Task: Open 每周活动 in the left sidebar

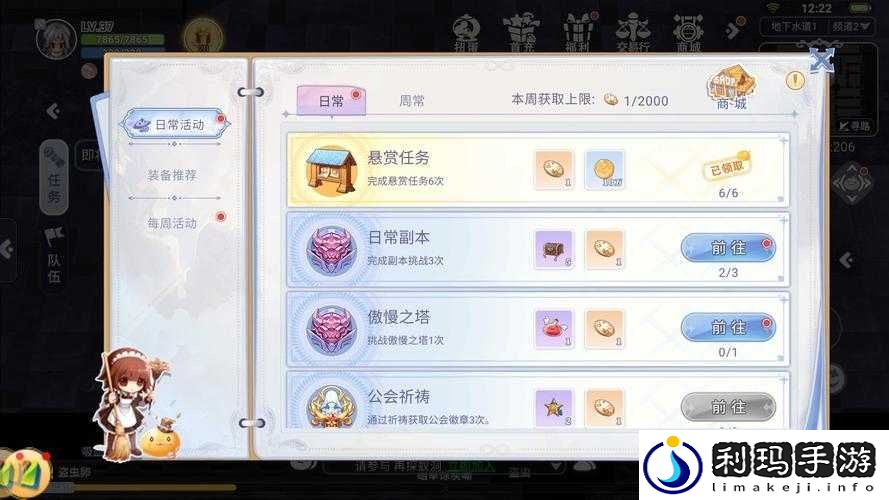Action: pos(172,223)
